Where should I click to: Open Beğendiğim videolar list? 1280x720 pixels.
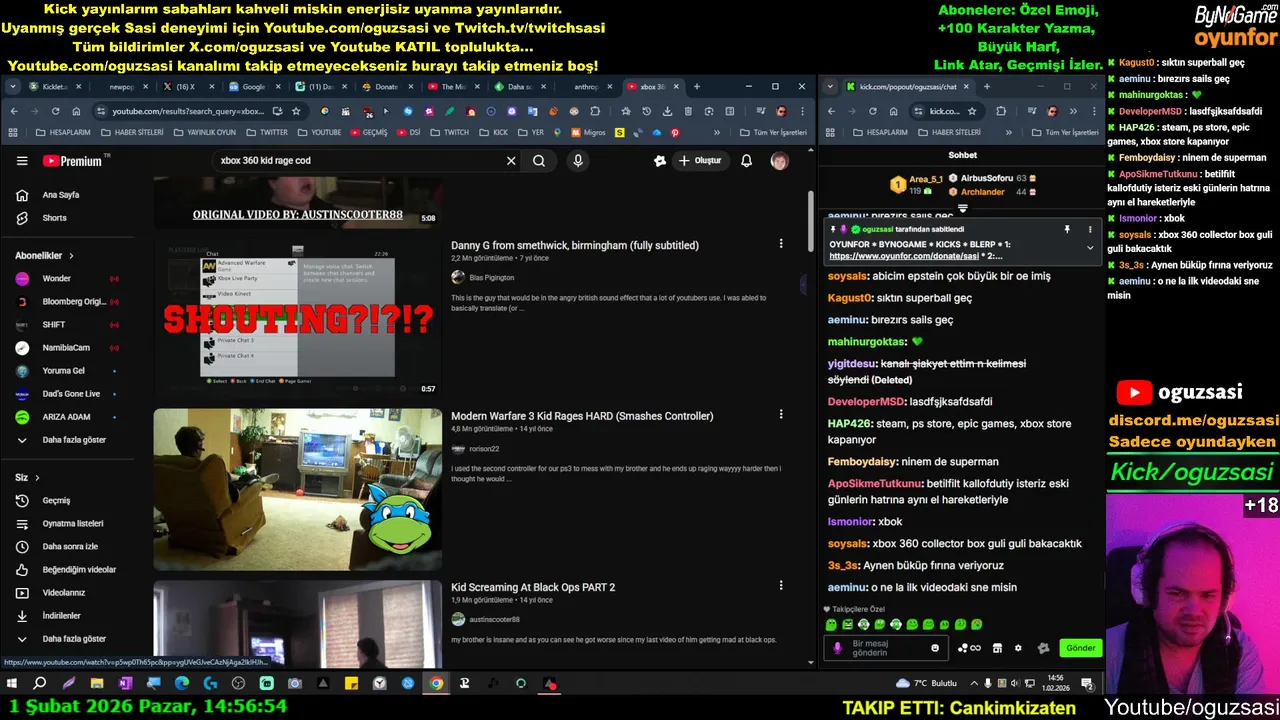(x=68, y=570)
